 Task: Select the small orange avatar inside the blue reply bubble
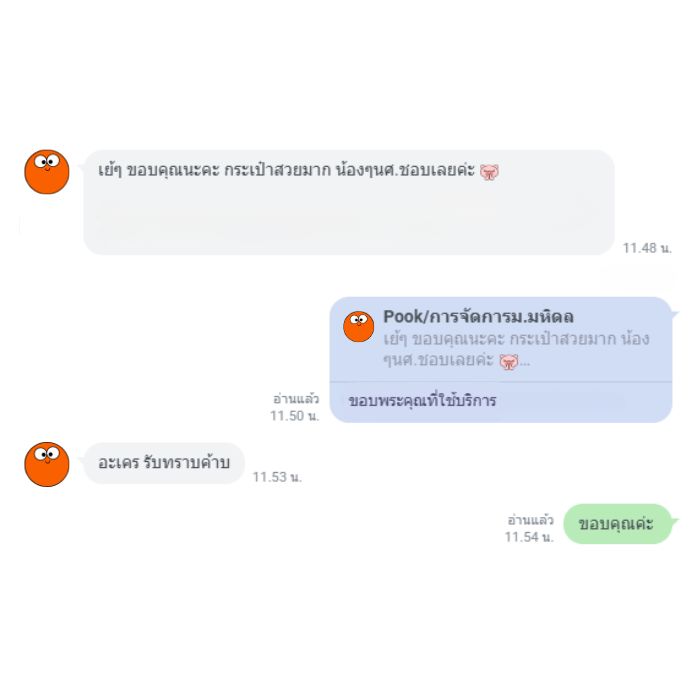point(358,327)
